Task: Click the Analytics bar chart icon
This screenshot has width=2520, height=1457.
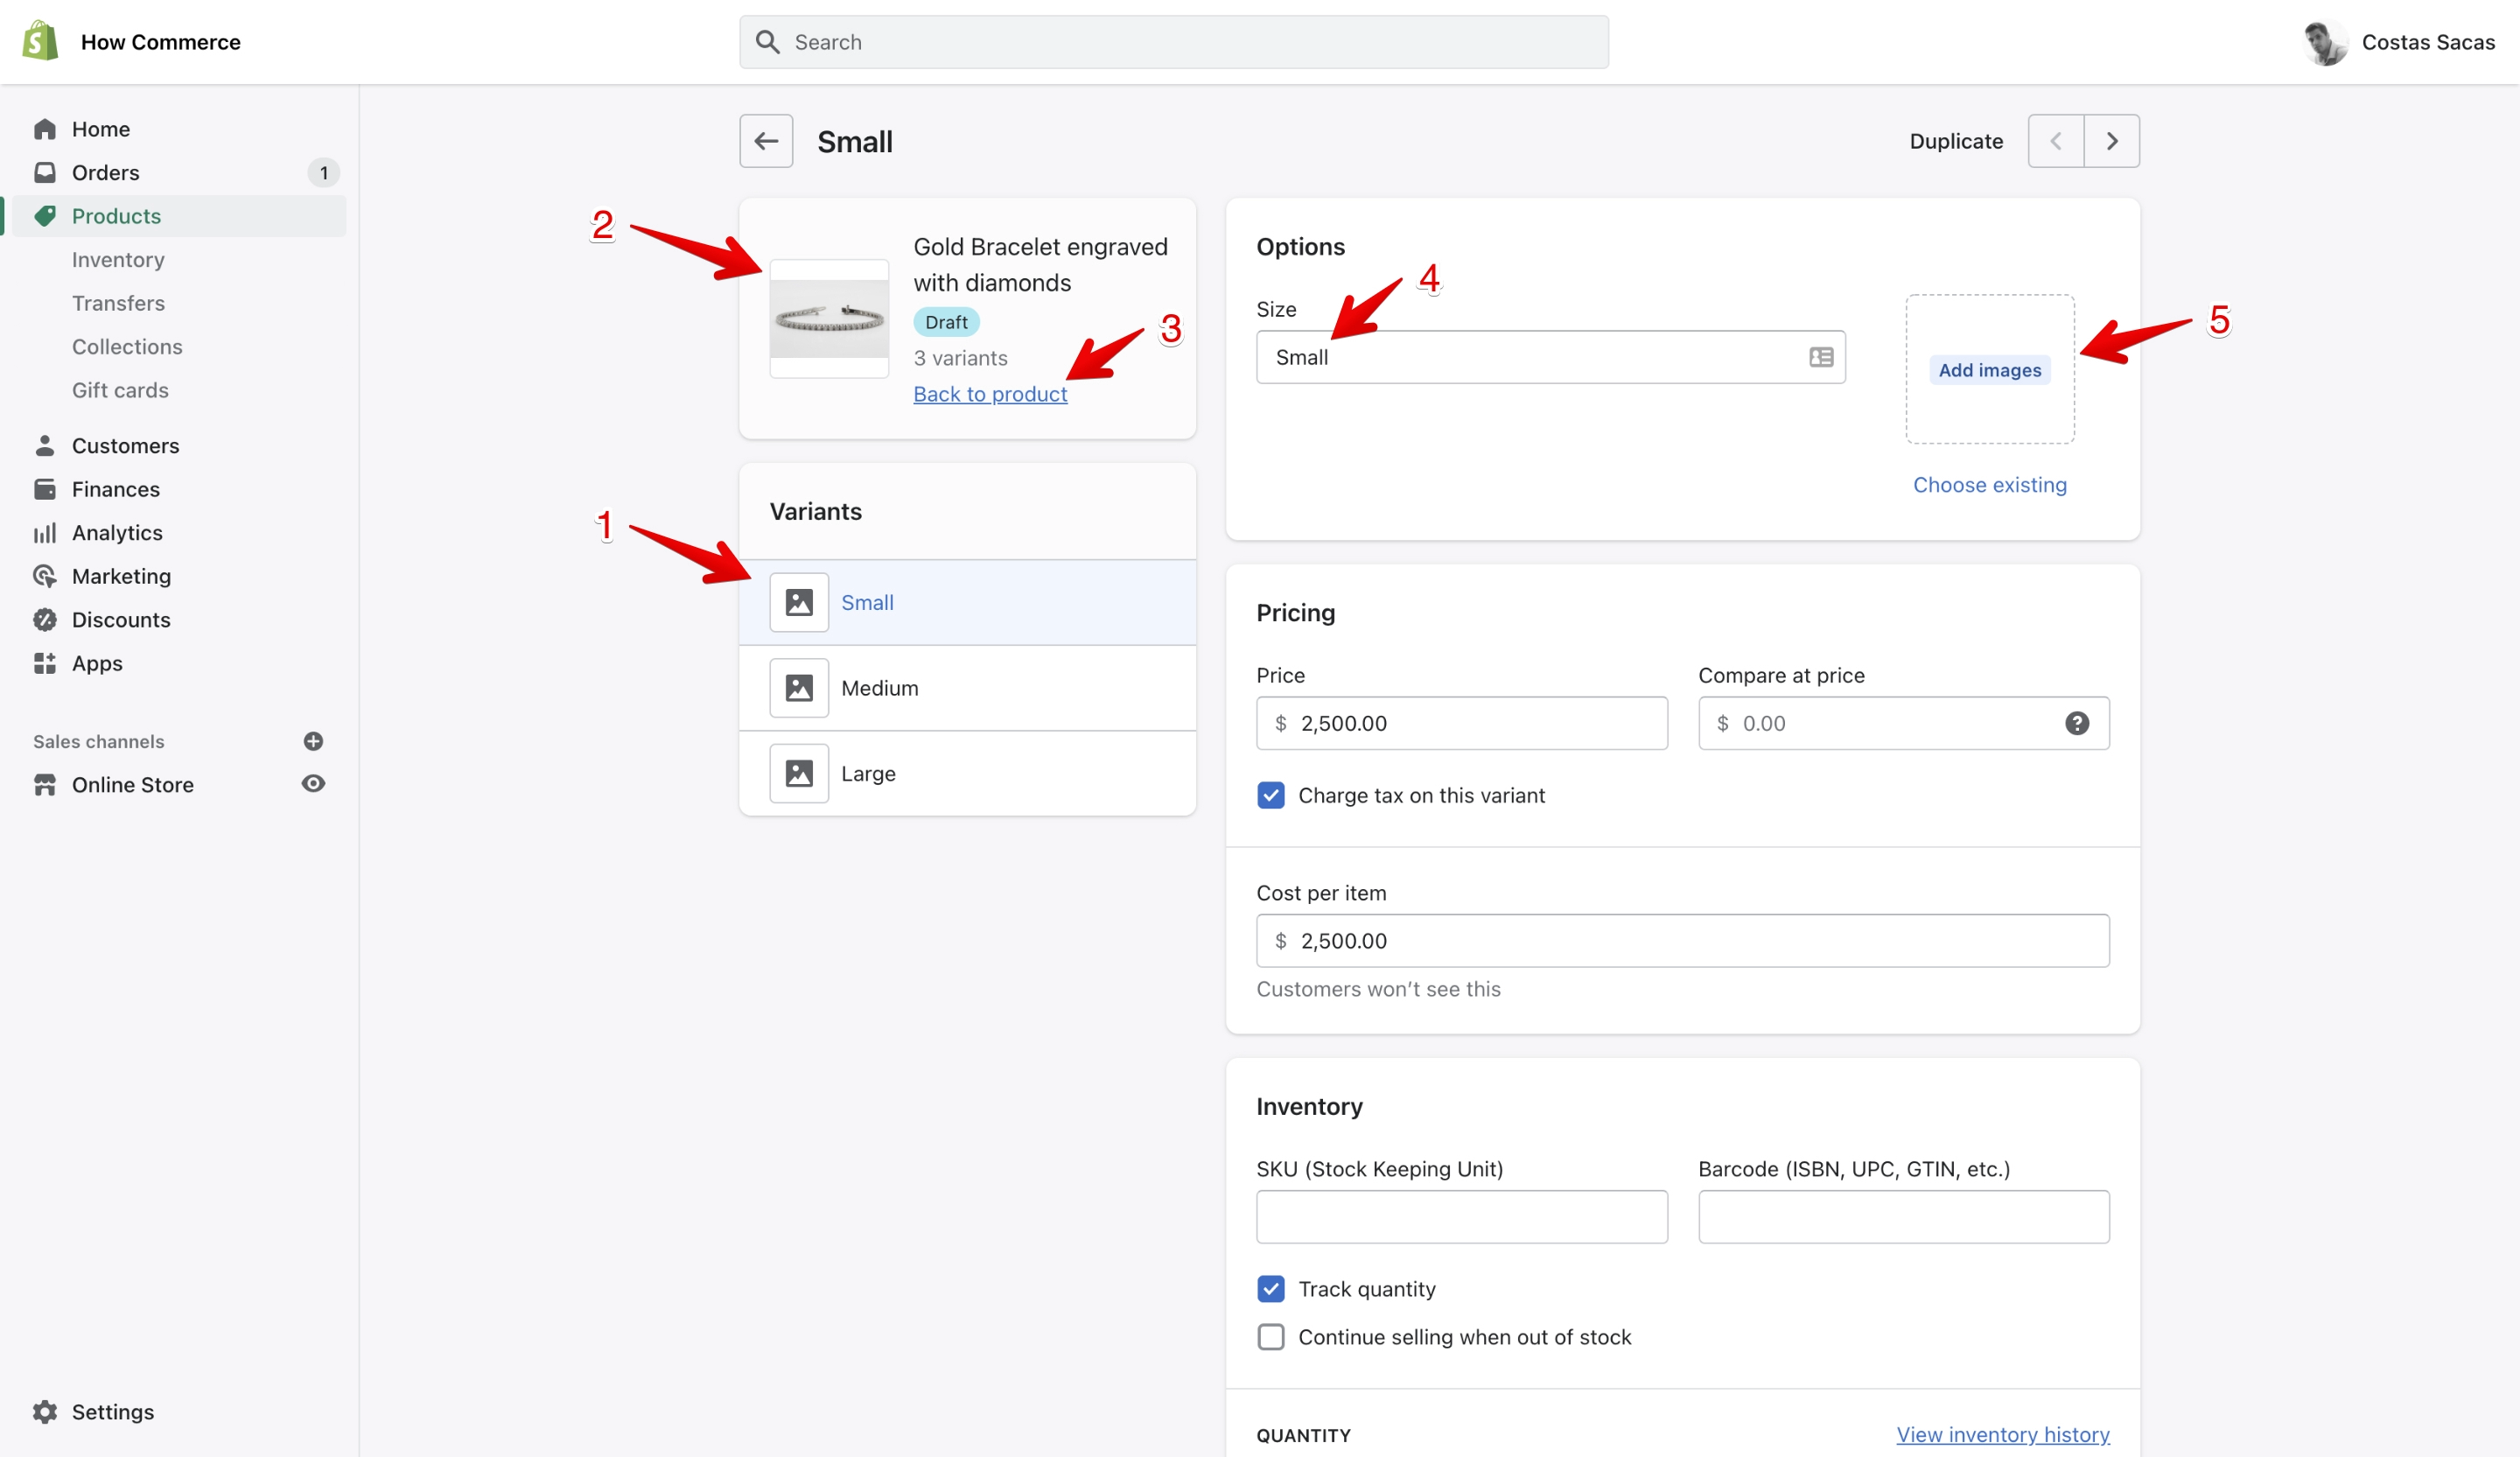Action: pos(45,533)
